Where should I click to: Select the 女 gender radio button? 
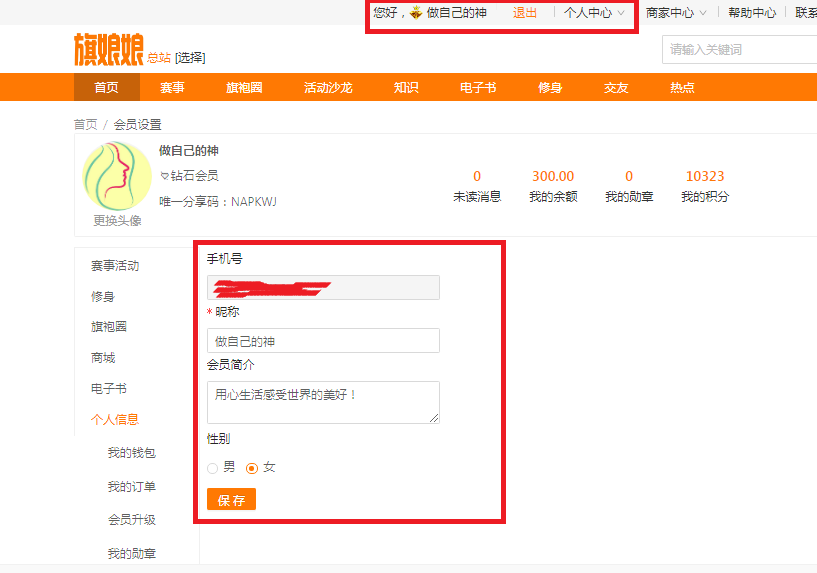pyautogui.click(x=252, y=468)
